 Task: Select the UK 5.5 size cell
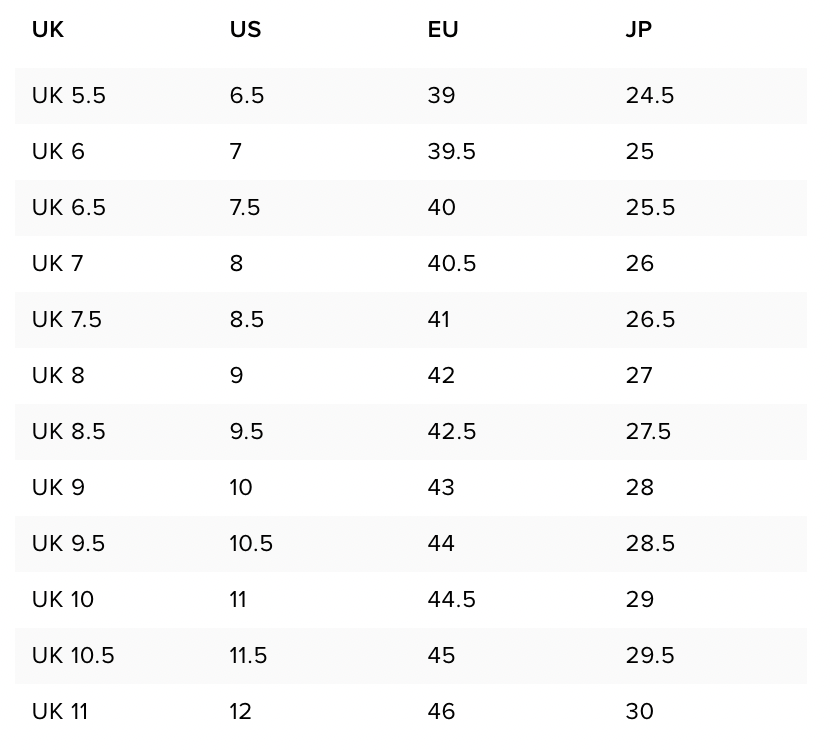pyautogui.click(x=69, y=96)
